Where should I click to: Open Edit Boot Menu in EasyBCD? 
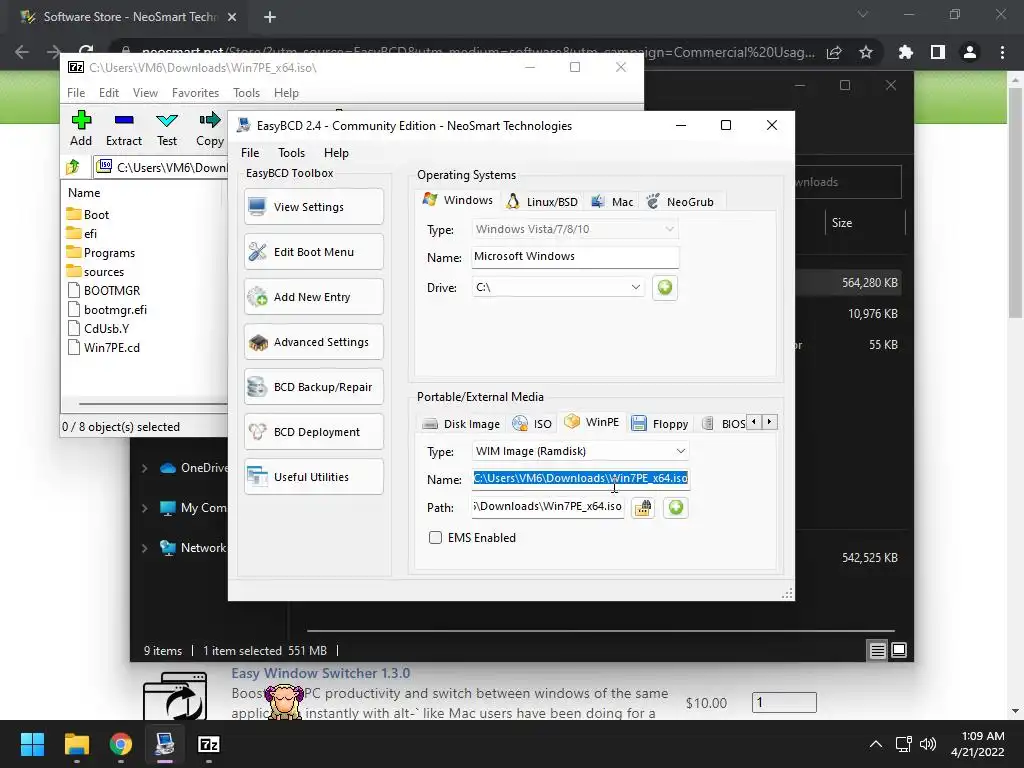tap(313, 252)
